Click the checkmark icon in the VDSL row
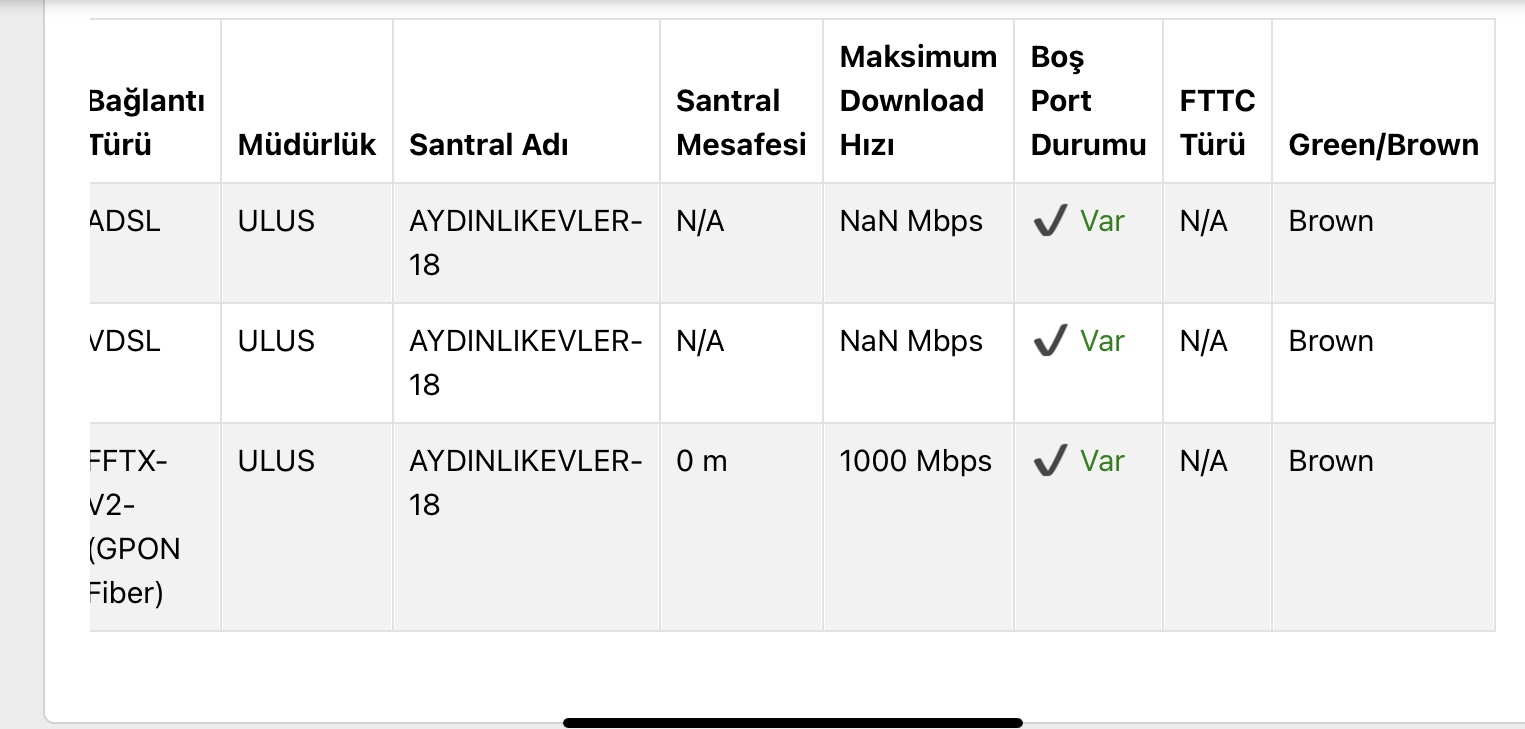Viewport: 1525px width, 729px height. (1049, 341)
